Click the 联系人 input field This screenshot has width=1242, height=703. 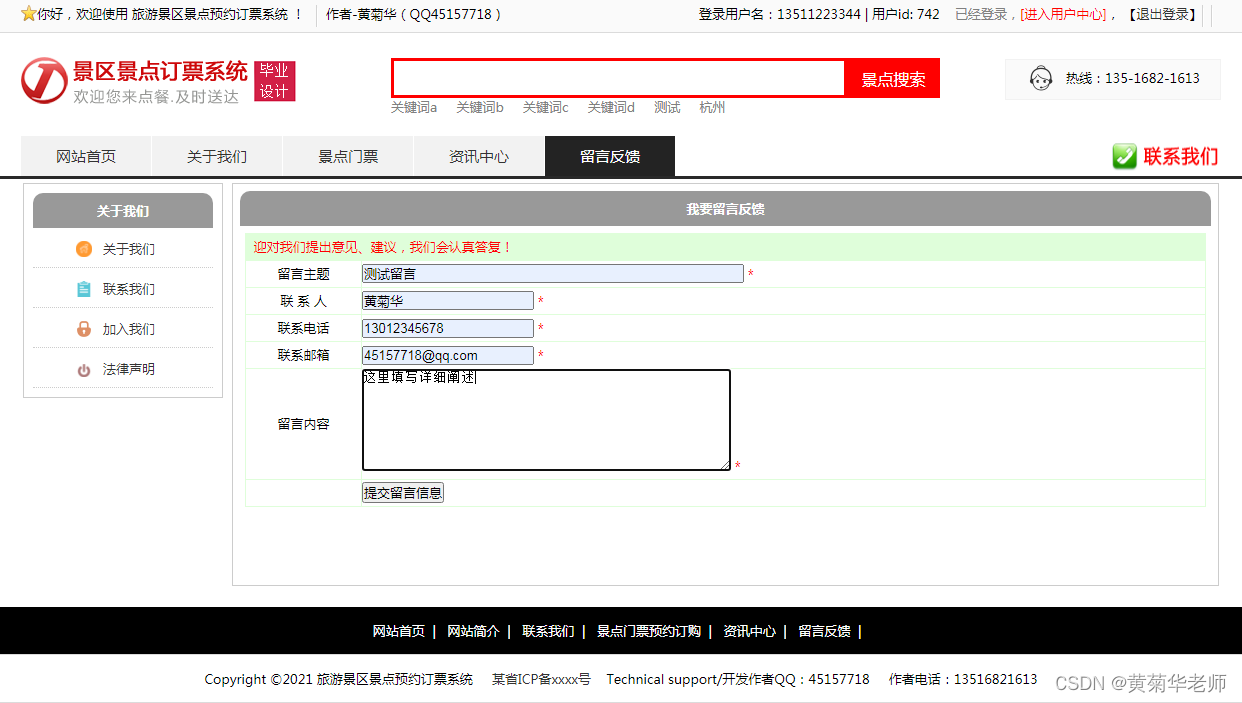(448, 300)
